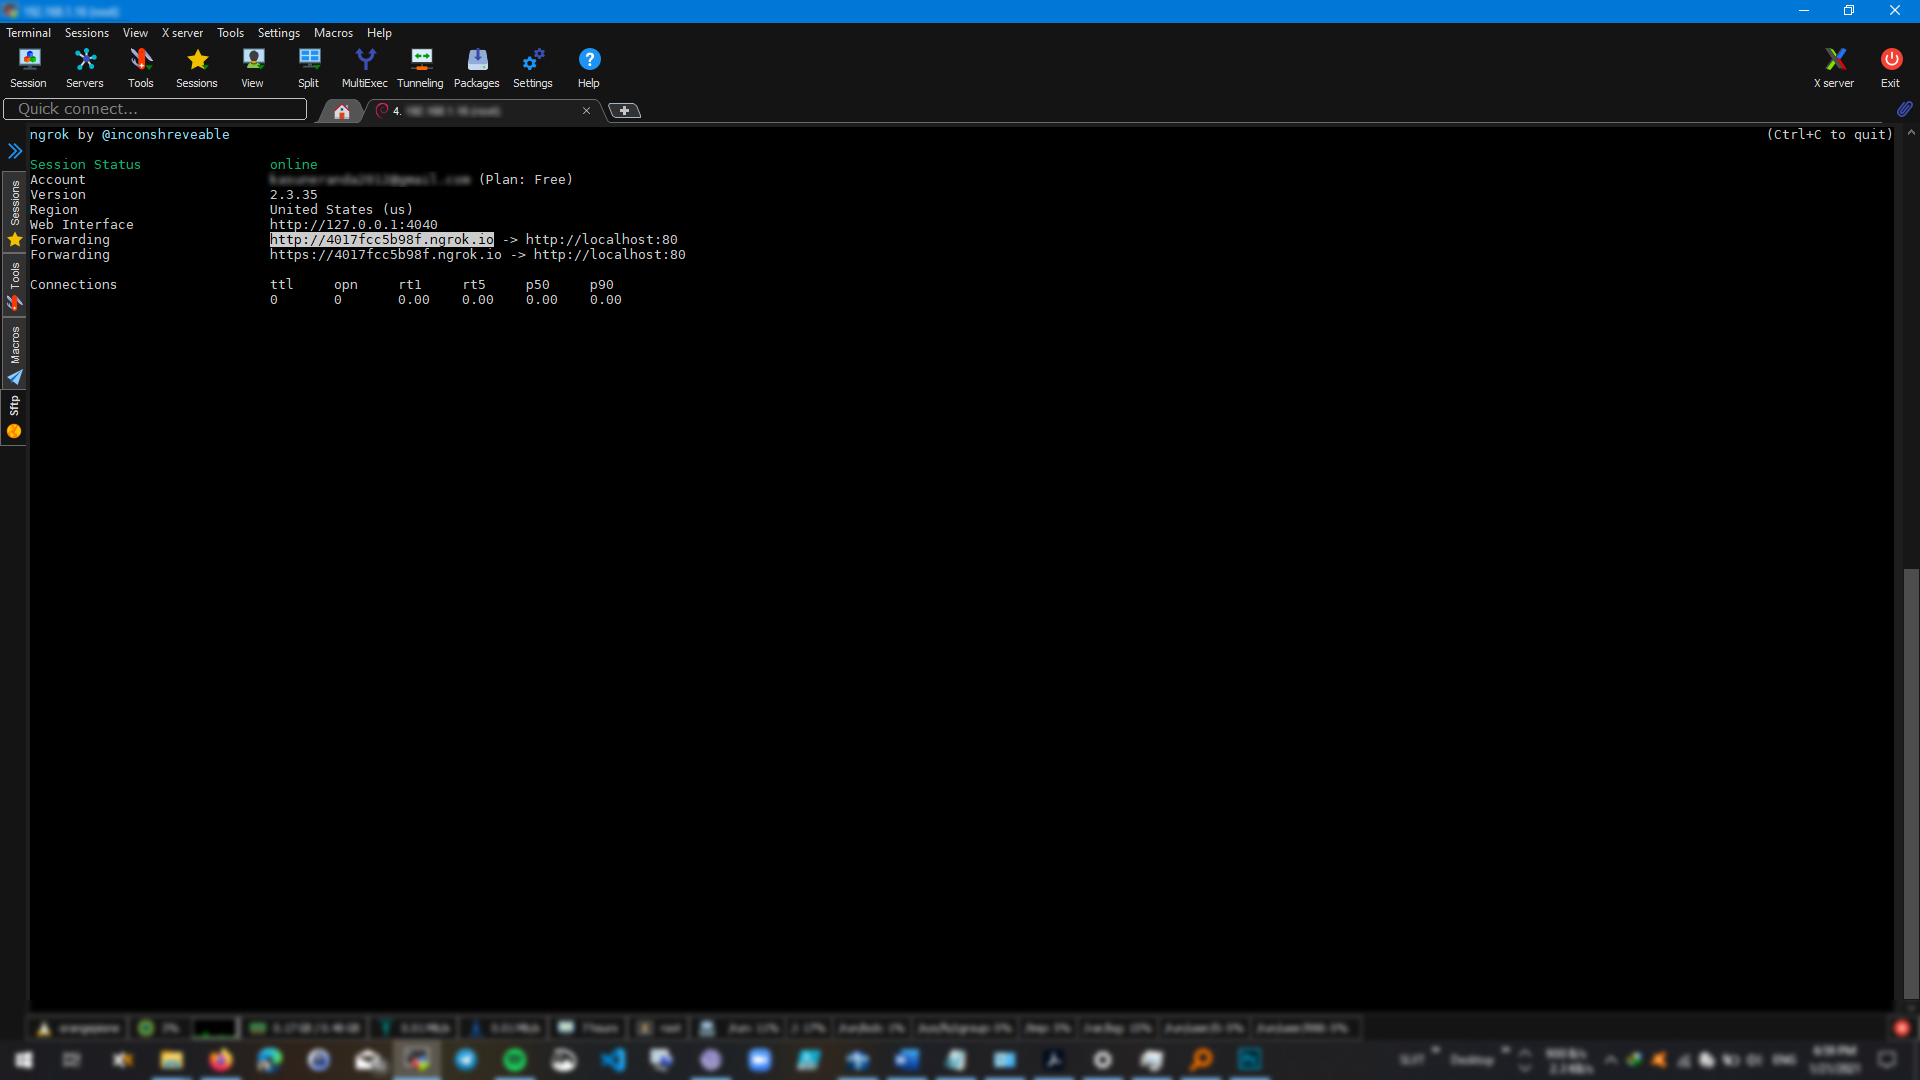This screenshot has height=1080, width=1920.
Task: Open the Tunneling toolbar icon
Action: [x=421, y=68]
